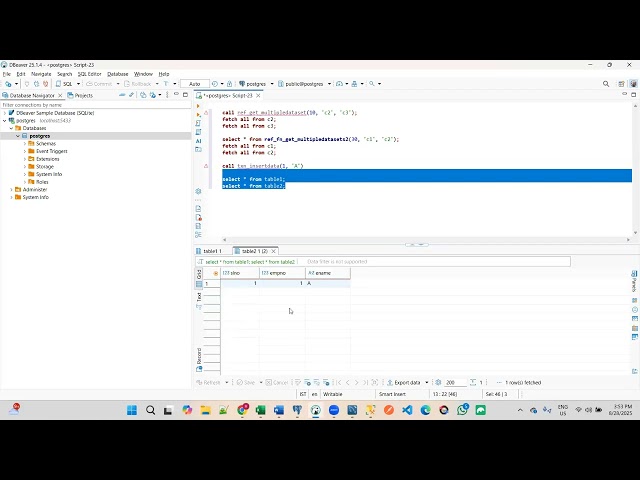Select the Storage folder
The image size is (640, 480).
44,167
